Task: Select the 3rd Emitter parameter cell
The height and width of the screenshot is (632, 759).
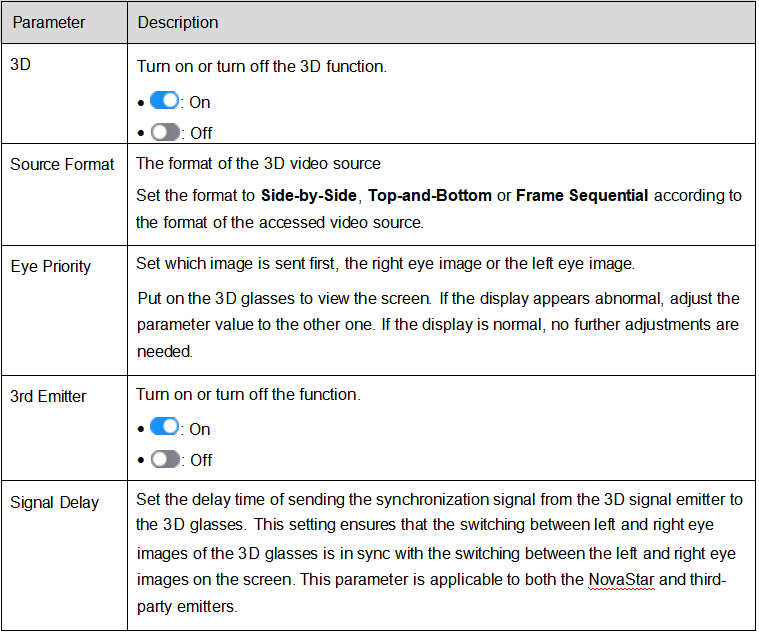Action: 64,428
